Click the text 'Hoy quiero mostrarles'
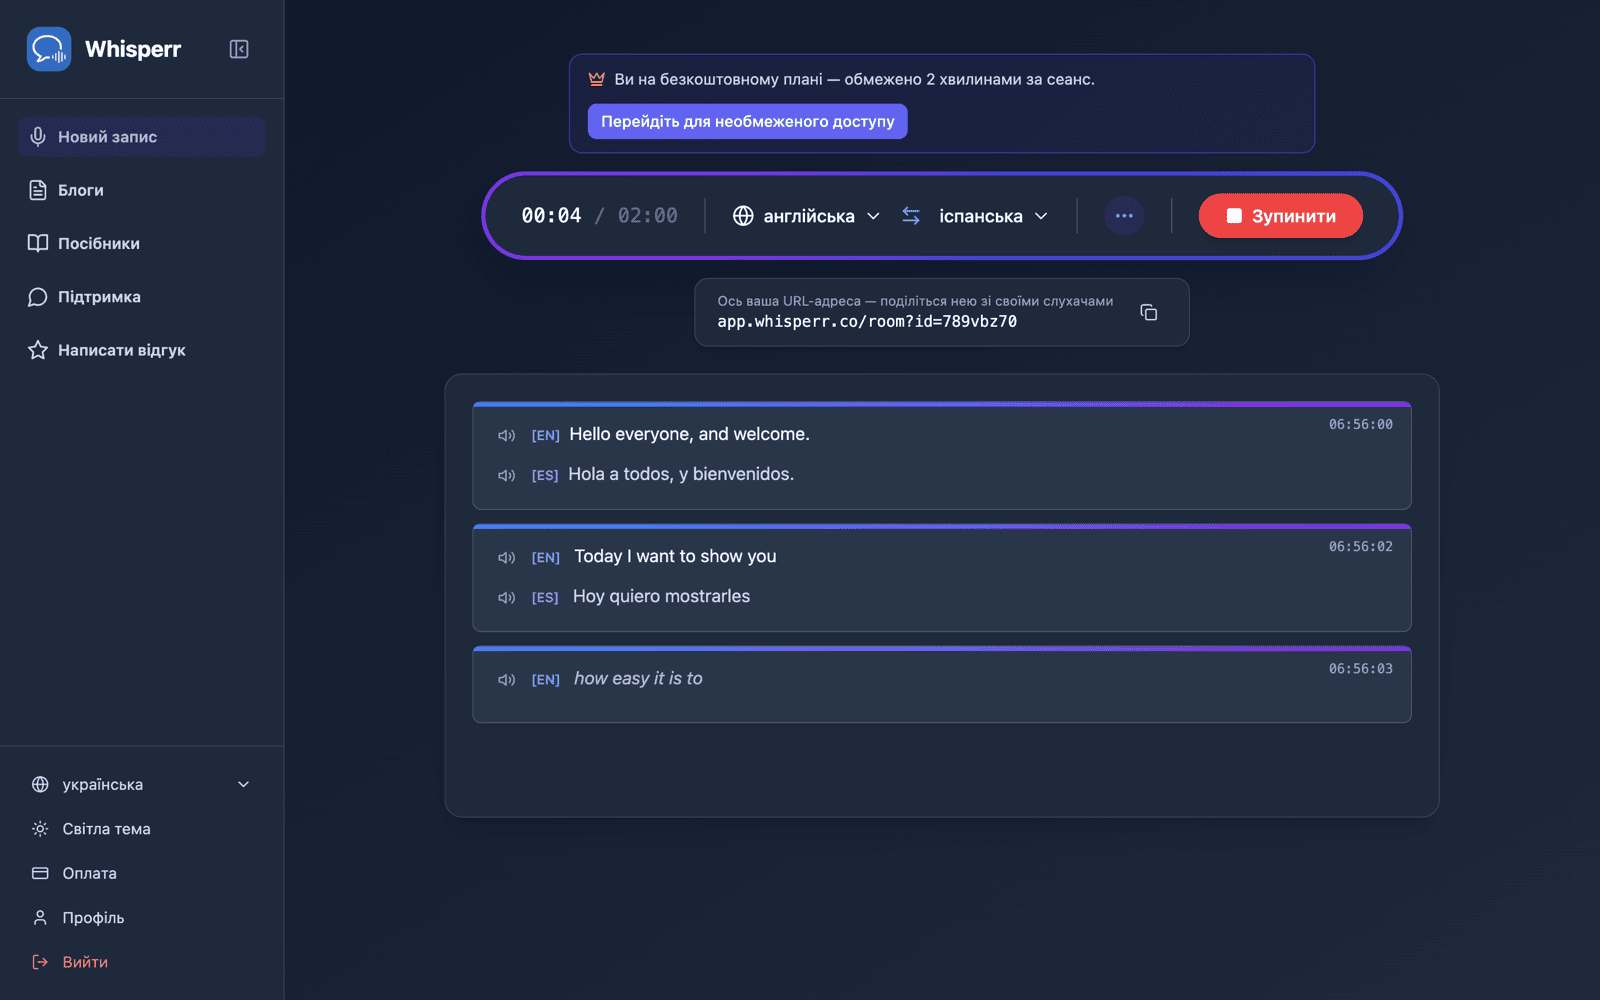The width and height of the screenshot is (1600, 1000). (x=661, y=596)
